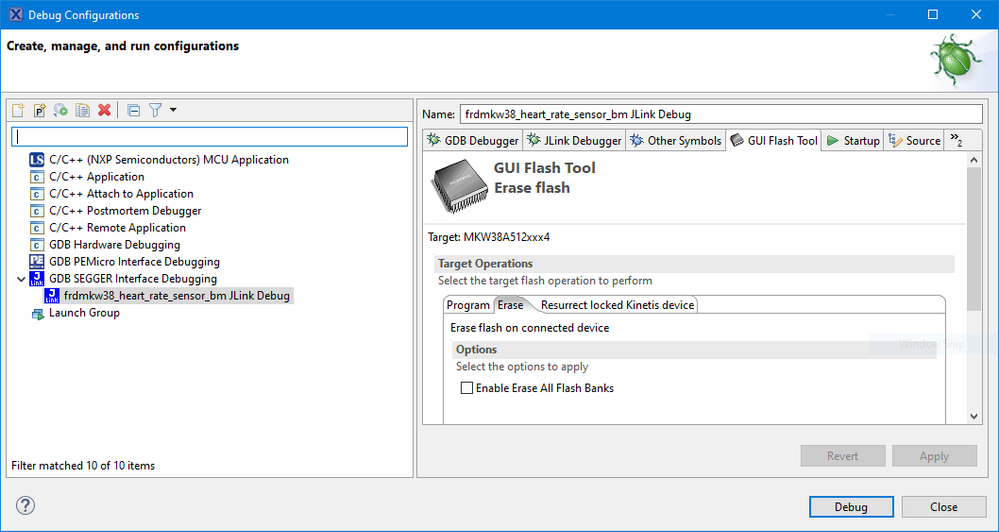Click the scroll down arrow in flash panel
This screenshot has width=999, height=532.
coord(974,416)
